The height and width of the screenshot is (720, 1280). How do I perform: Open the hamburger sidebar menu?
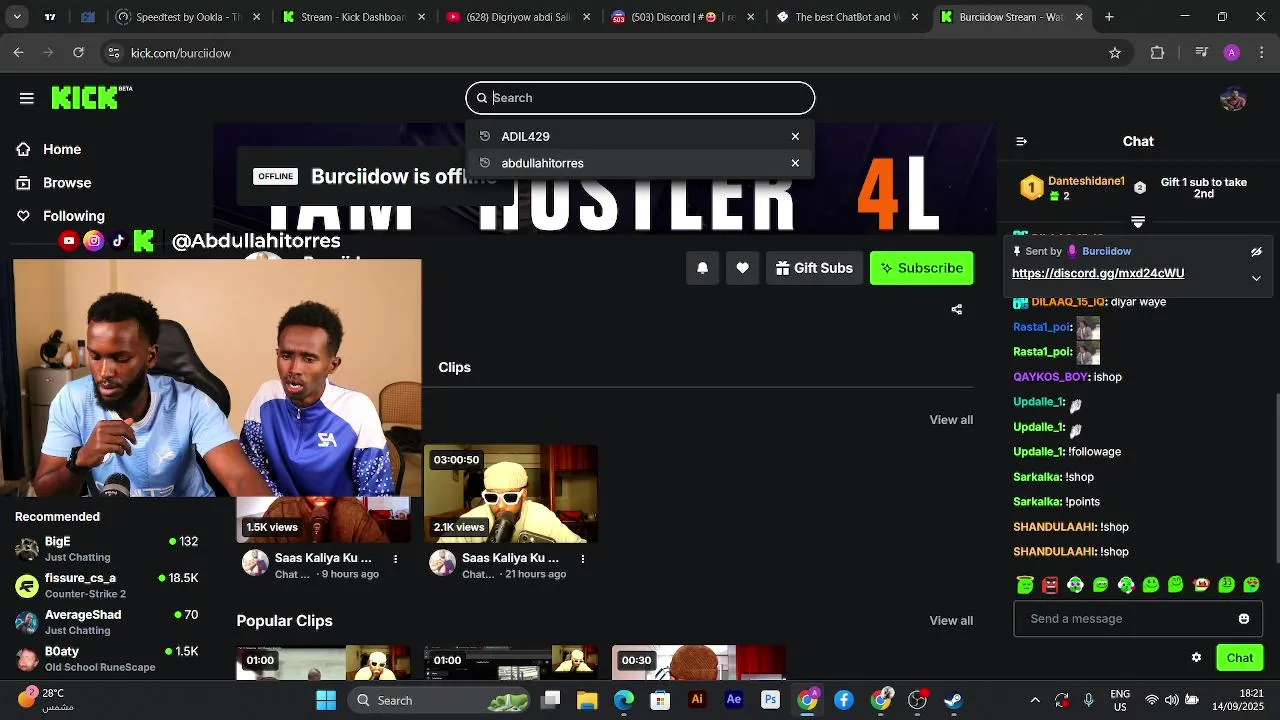tap(27, 98)
